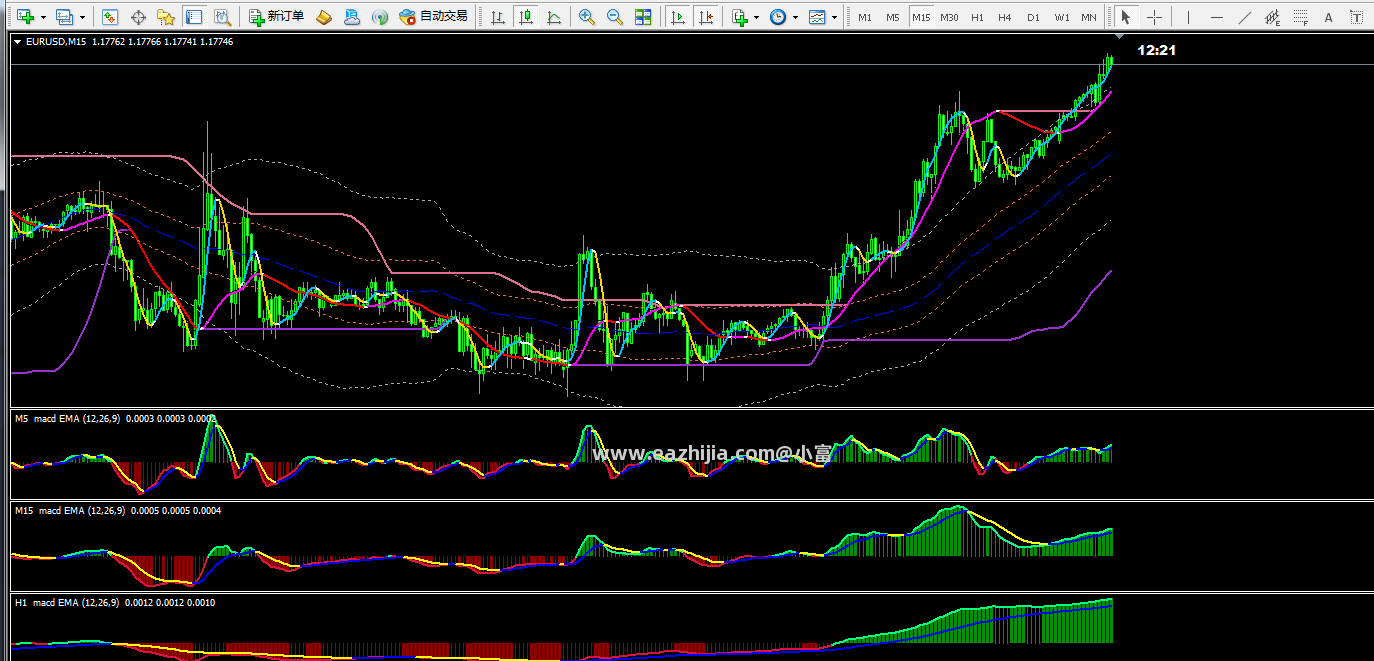Expand the New Chart dropdown arrow

point(43,17)
